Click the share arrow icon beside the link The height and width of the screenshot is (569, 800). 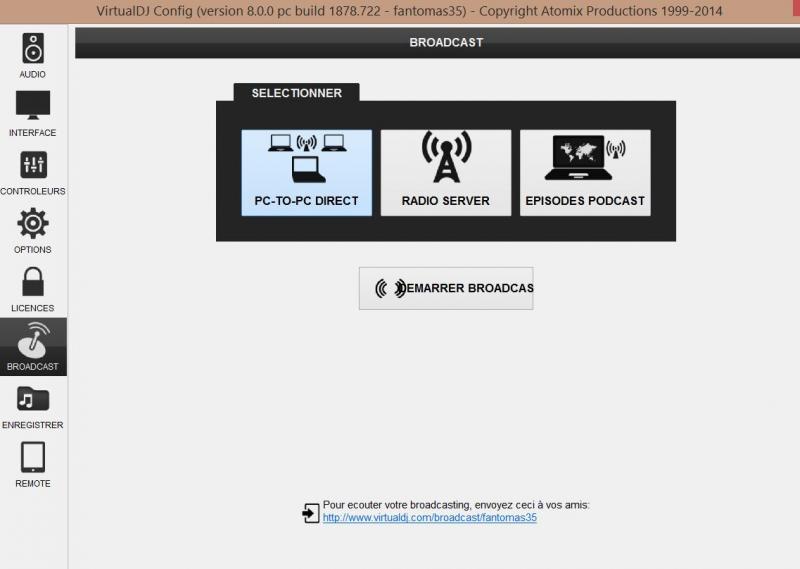pyautogui.click(x=310, y=512)
